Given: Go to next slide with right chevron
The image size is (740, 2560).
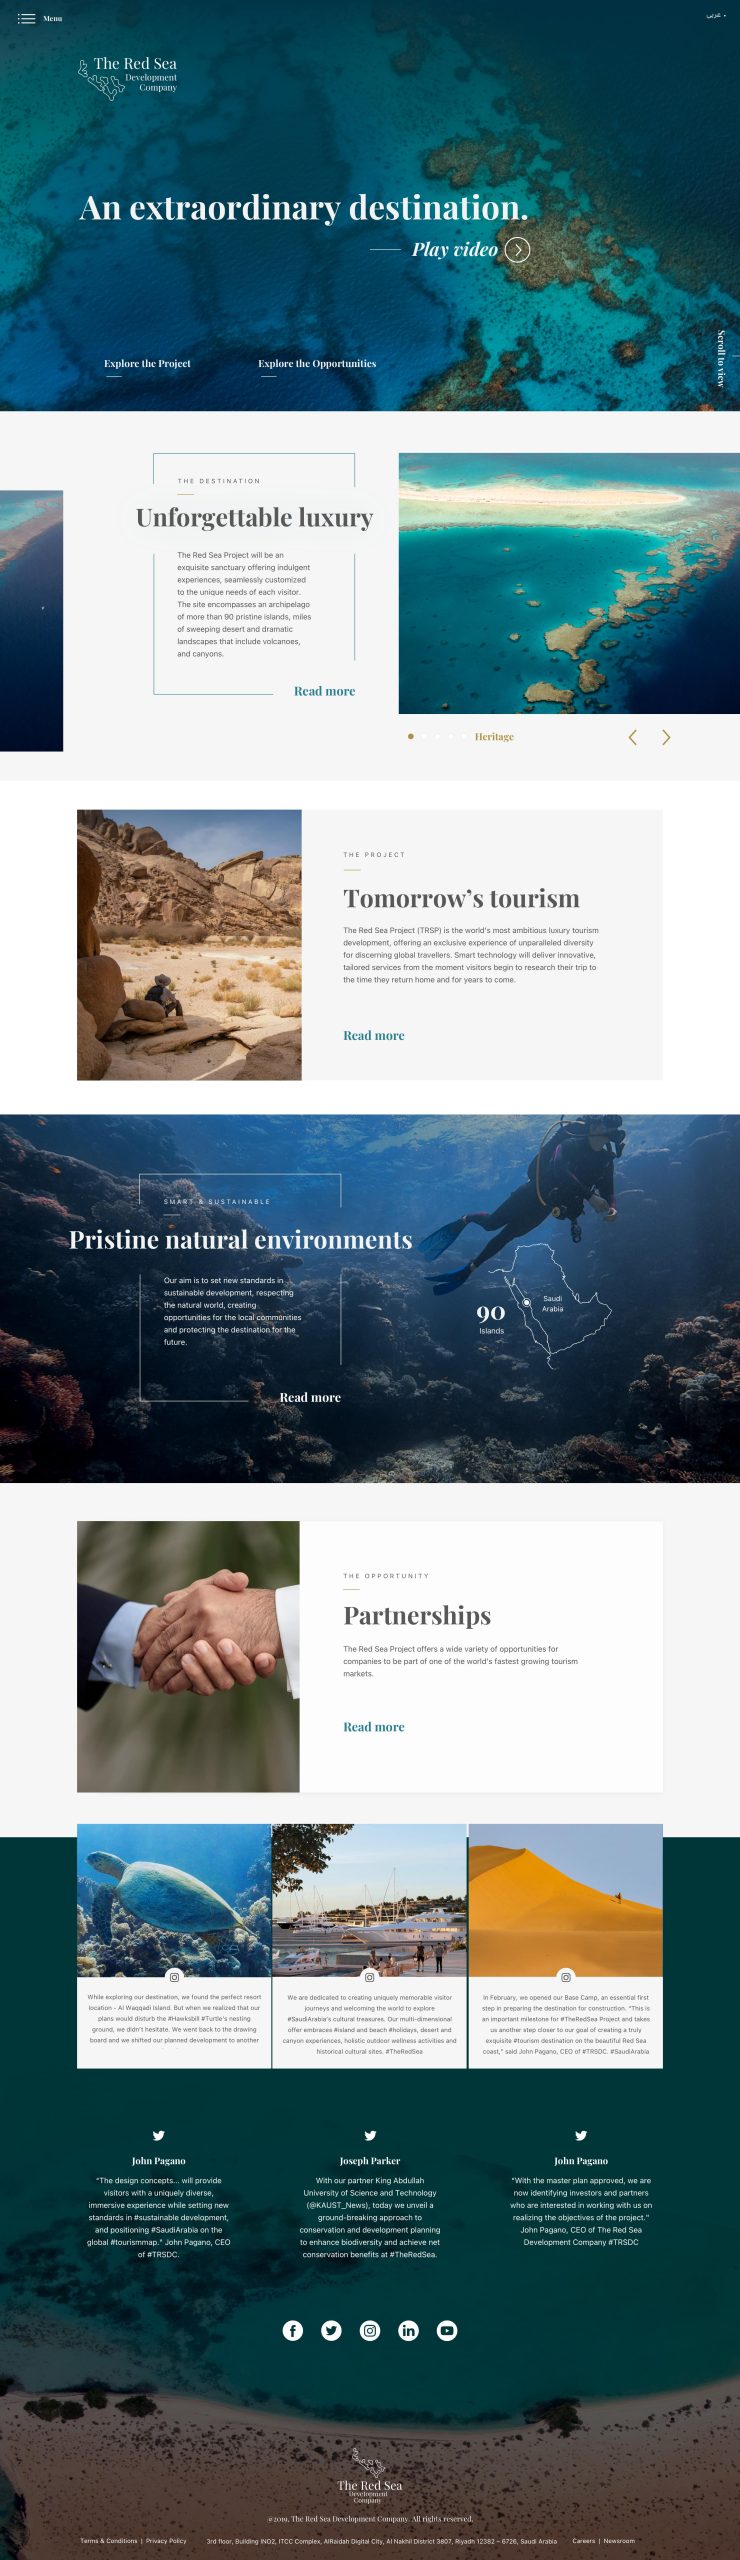Looking at the screenshot, I should [666, 737].
